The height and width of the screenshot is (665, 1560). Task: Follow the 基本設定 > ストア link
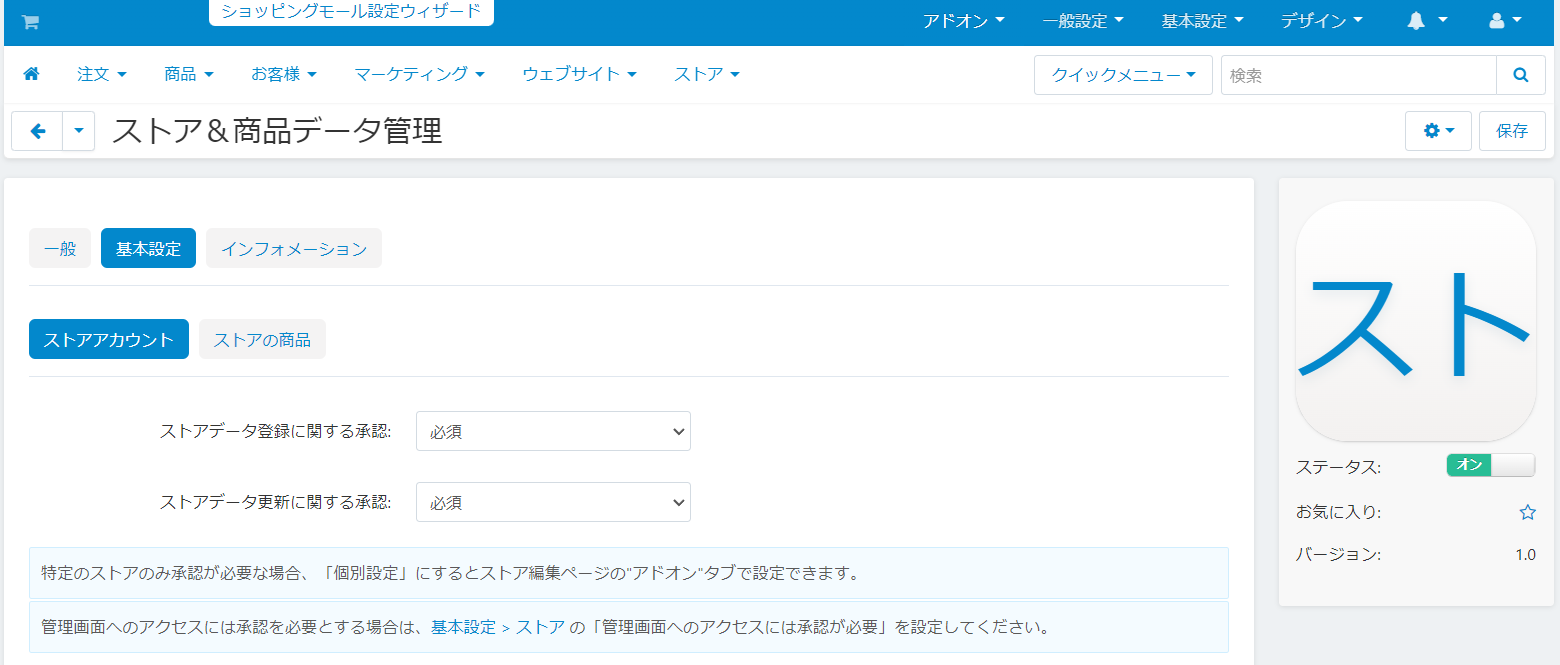pyautogui.click(x=498, y=628)
